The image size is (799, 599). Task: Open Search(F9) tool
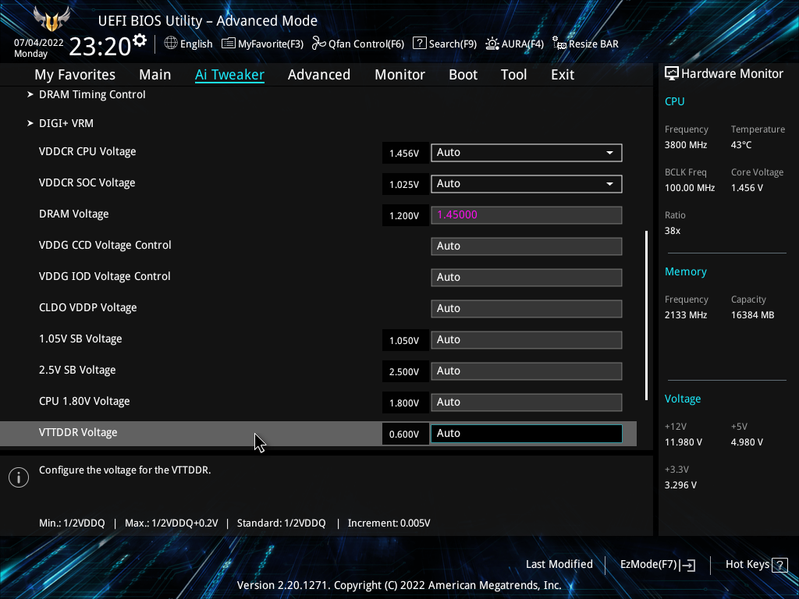(x=444, y=44)
